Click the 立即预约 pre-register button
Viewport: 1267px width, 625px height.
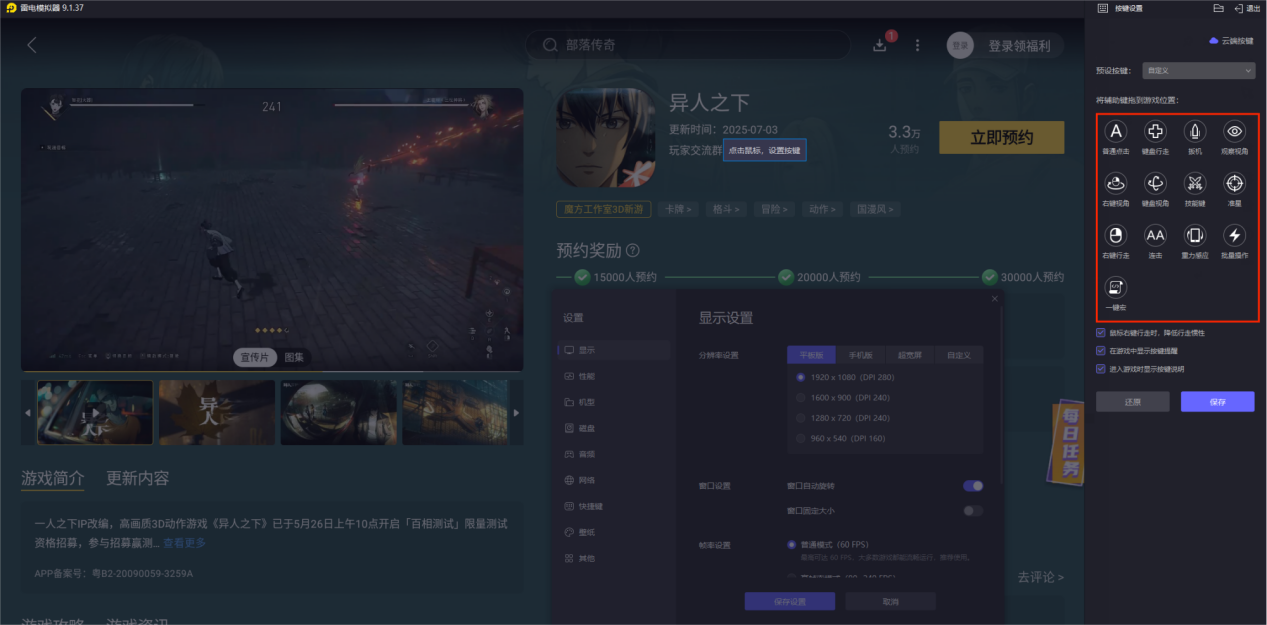(x=1002, y=137)
